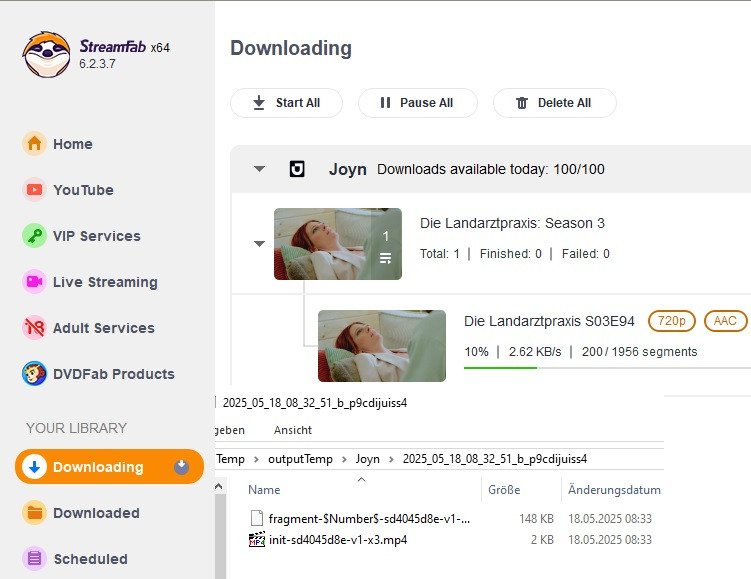Viewport: 751px width, 579px height.
Task: Go to the Downloaded library
Action: pos(95,513)
